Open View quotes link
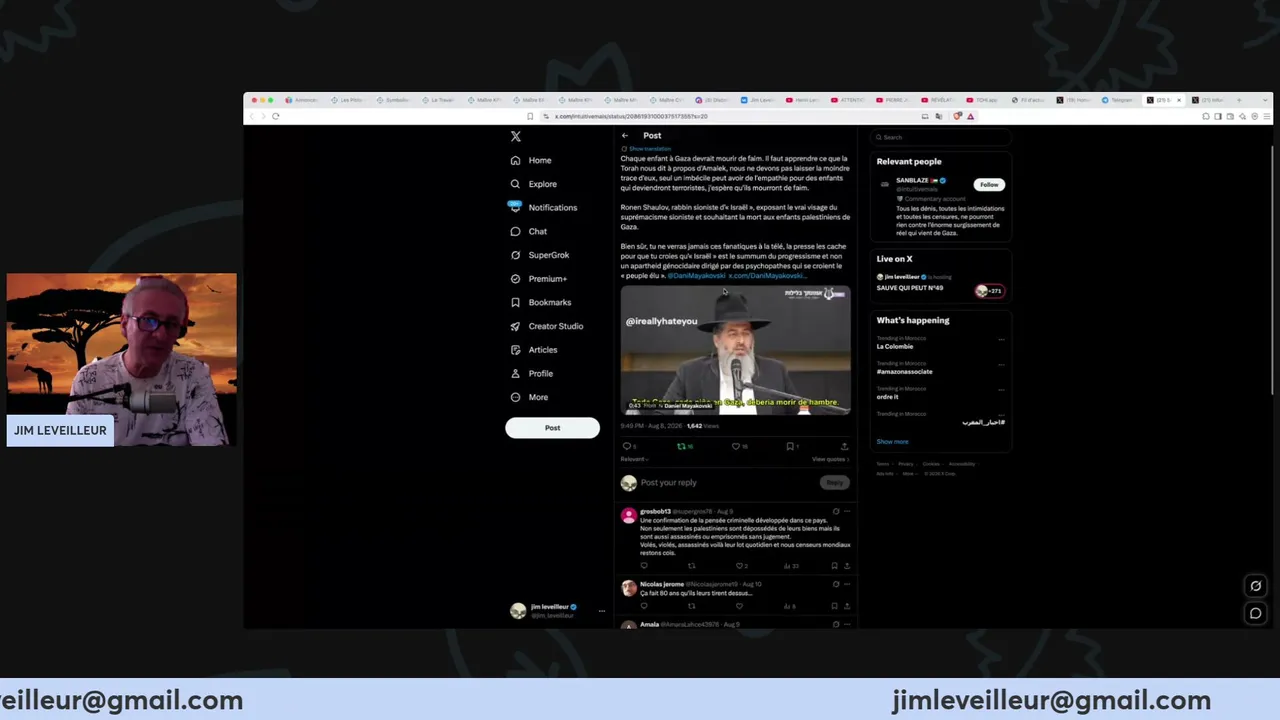The height and width of the screenshot is (720, 1280). pyautogui.click(x=830, y=459)
